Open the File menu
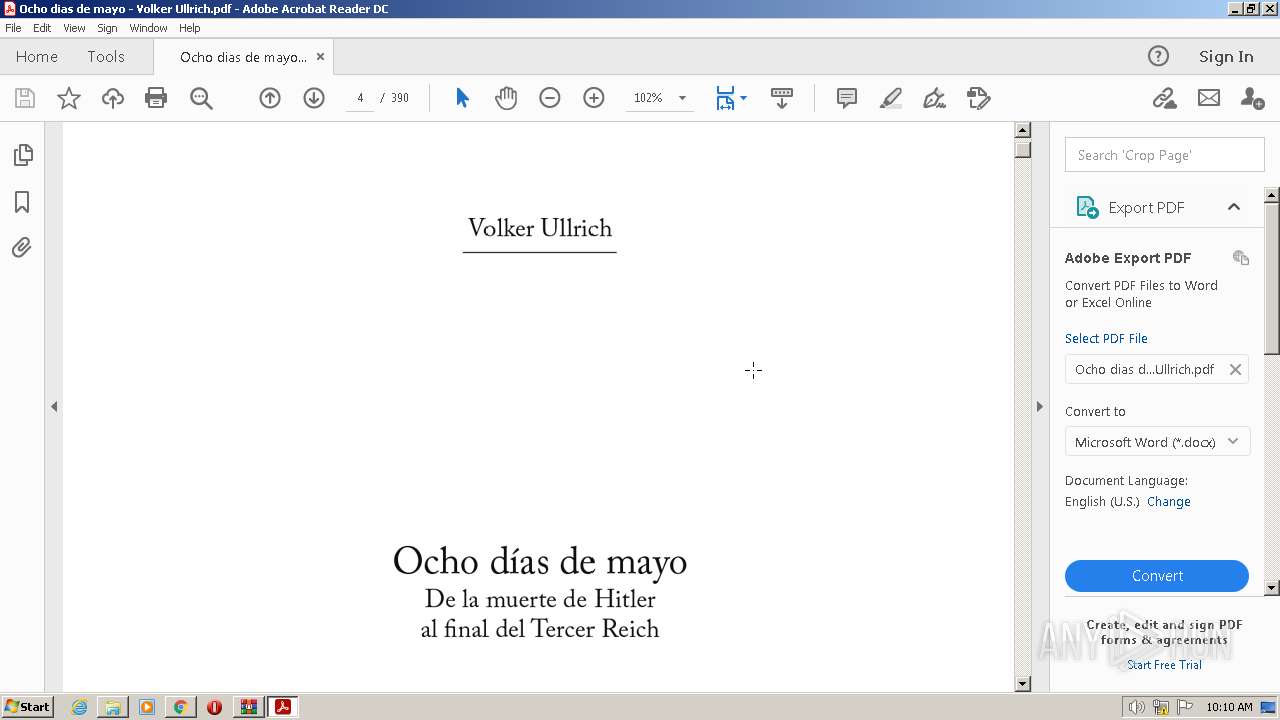Screen dimensions: 1280x720 13,28
